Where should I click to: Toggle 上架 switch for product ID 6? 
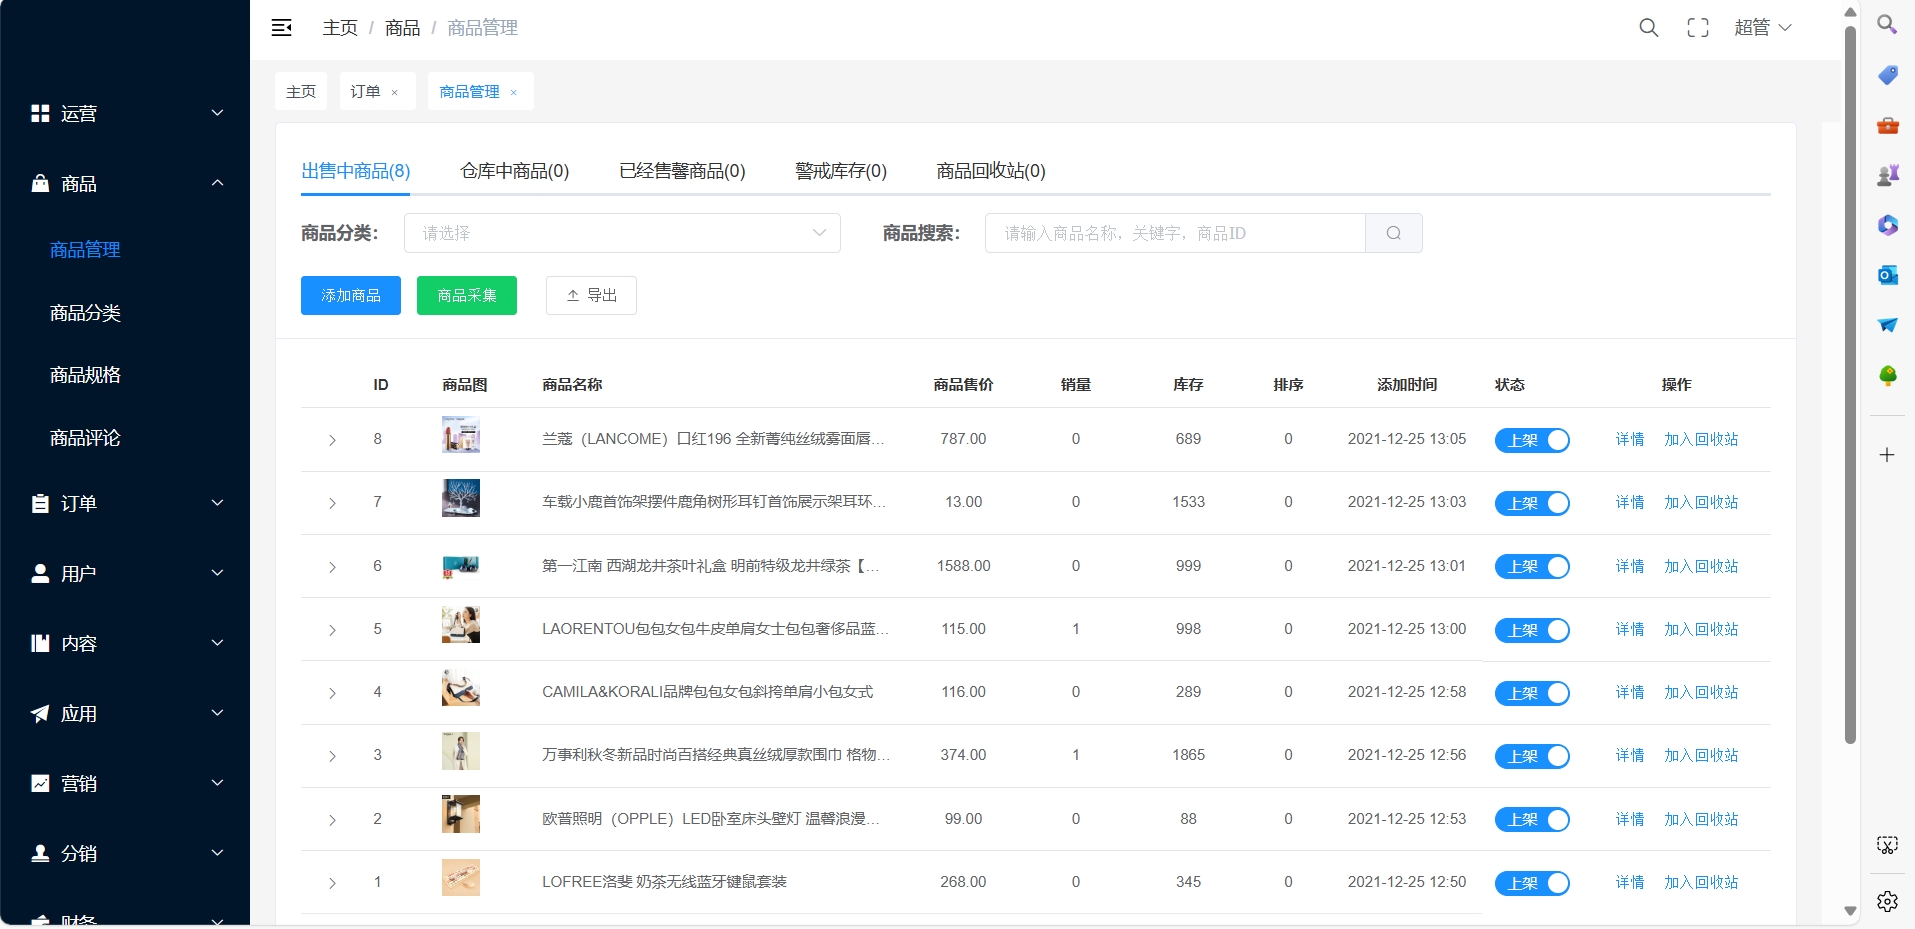pyautogui.click(x=1532, y=567)
